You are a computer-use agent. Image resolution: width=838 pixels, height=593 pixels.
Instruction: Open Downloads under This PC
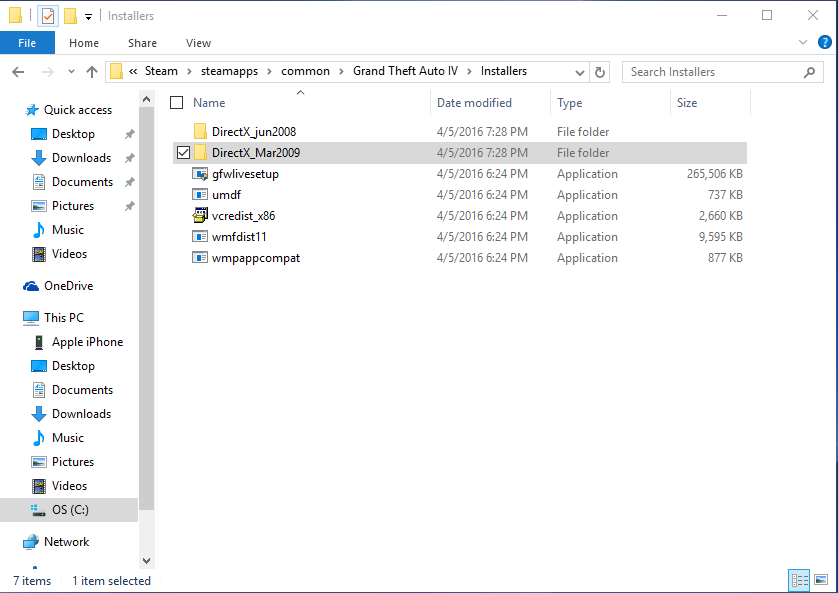coord(81,414)
